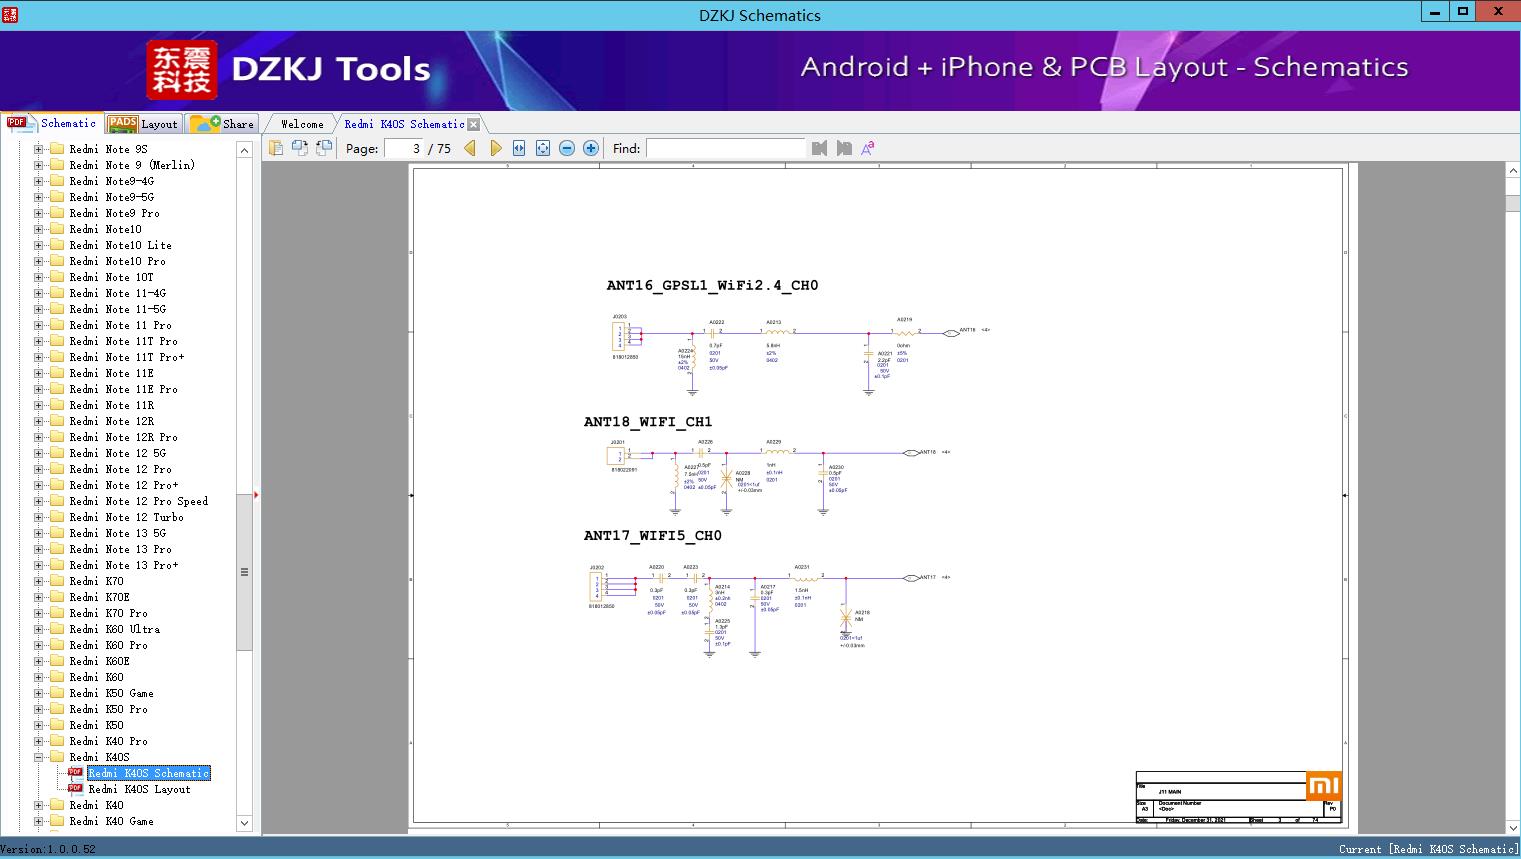Click the document view scroll-up arrow
Viewport: 1521px width, 859px height.
[x=1513, y=171]
